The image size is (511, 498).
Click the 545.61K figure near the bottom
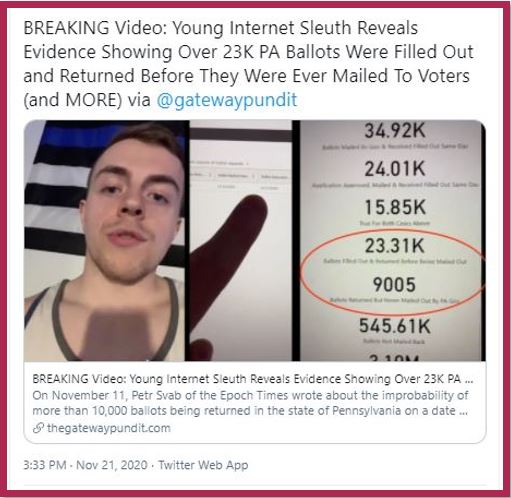point(395,326)
